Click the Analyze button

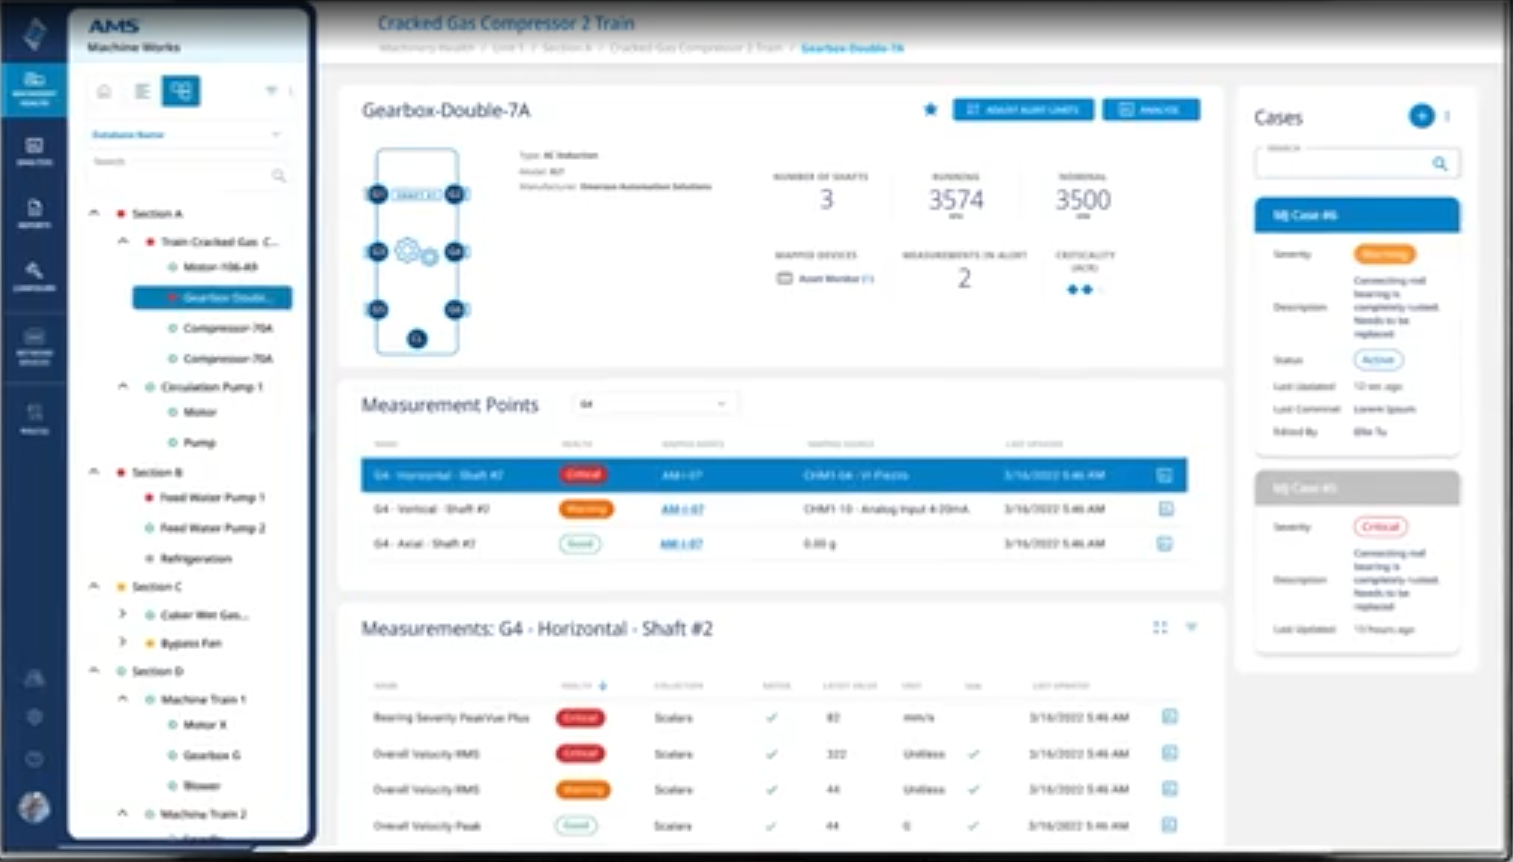[x=1150, y=109]
